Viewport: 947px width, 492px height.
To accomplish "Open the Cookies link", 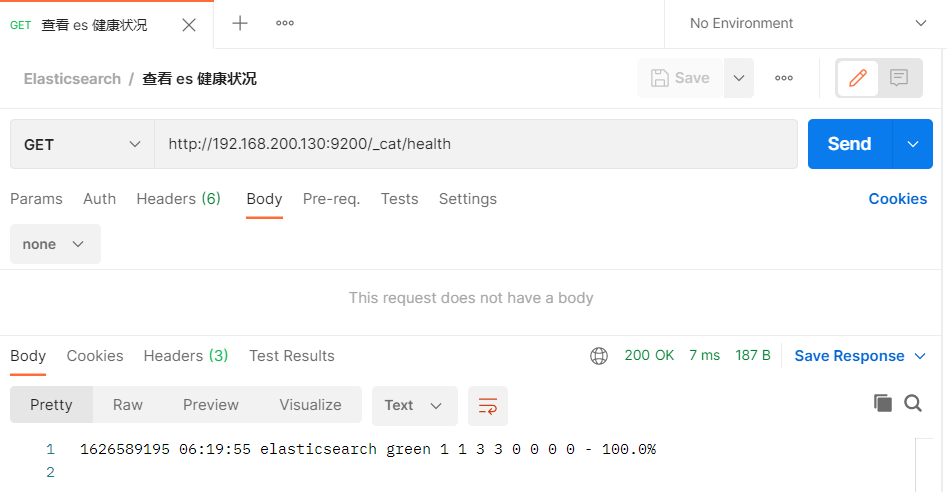I will [x=897, y=199].
